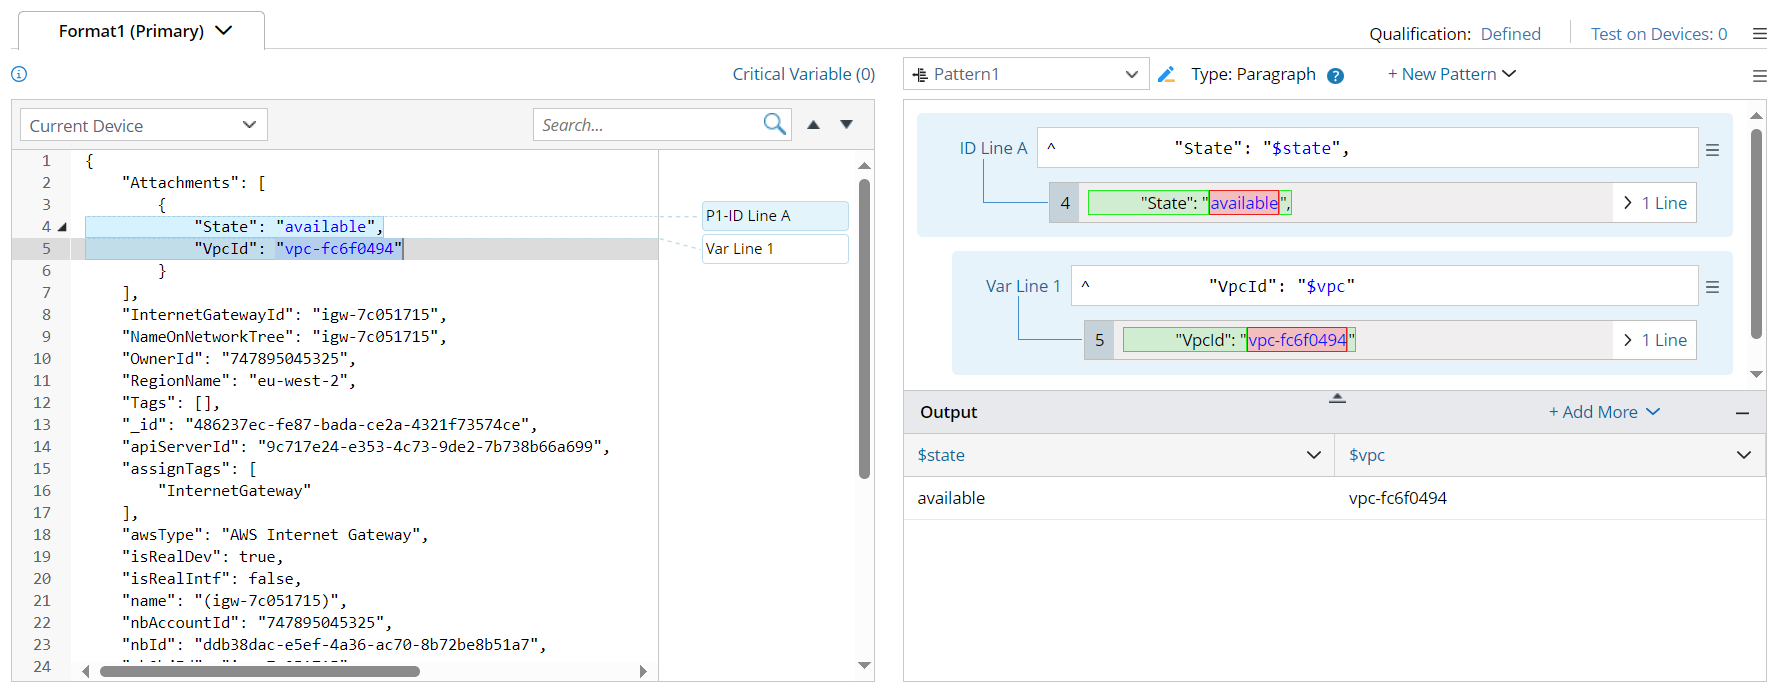Click the Test on Devices: 0 link
The height and width of the screenshot is (698, 1769).
(x=1658, y=34)
